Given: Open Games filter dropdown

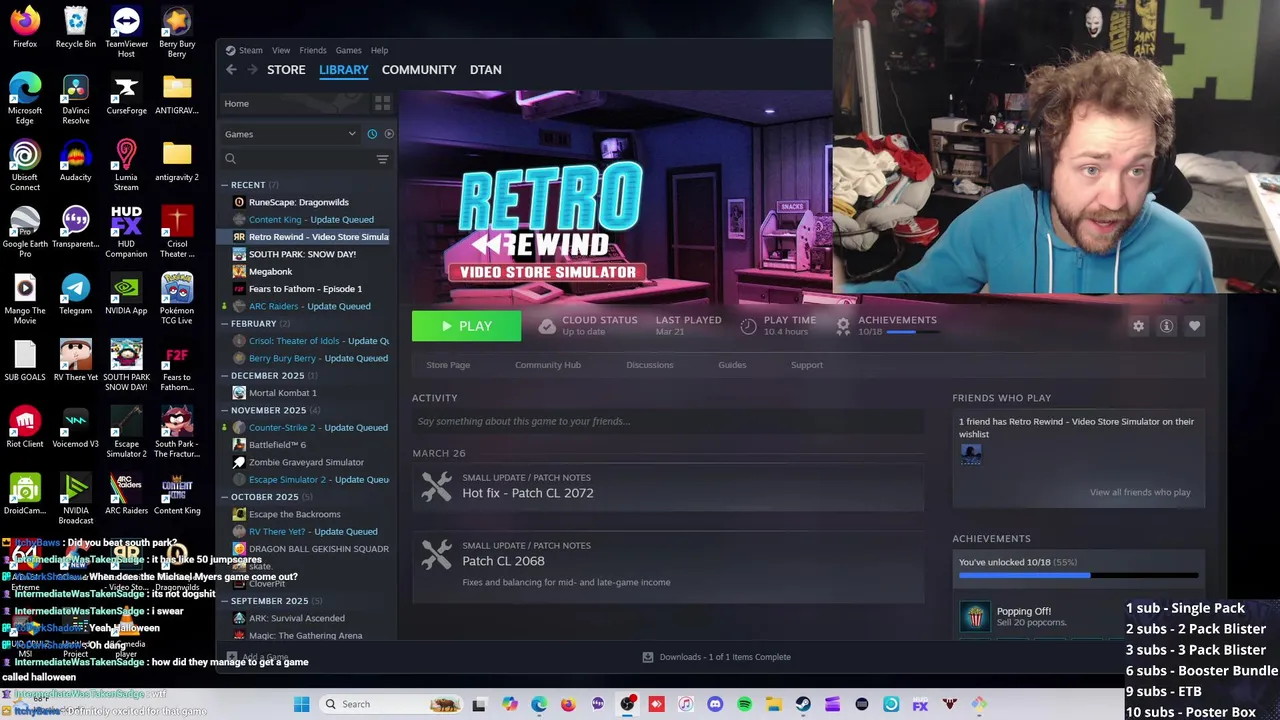Looking at the screenshot, I should click(x=290, y=134).
